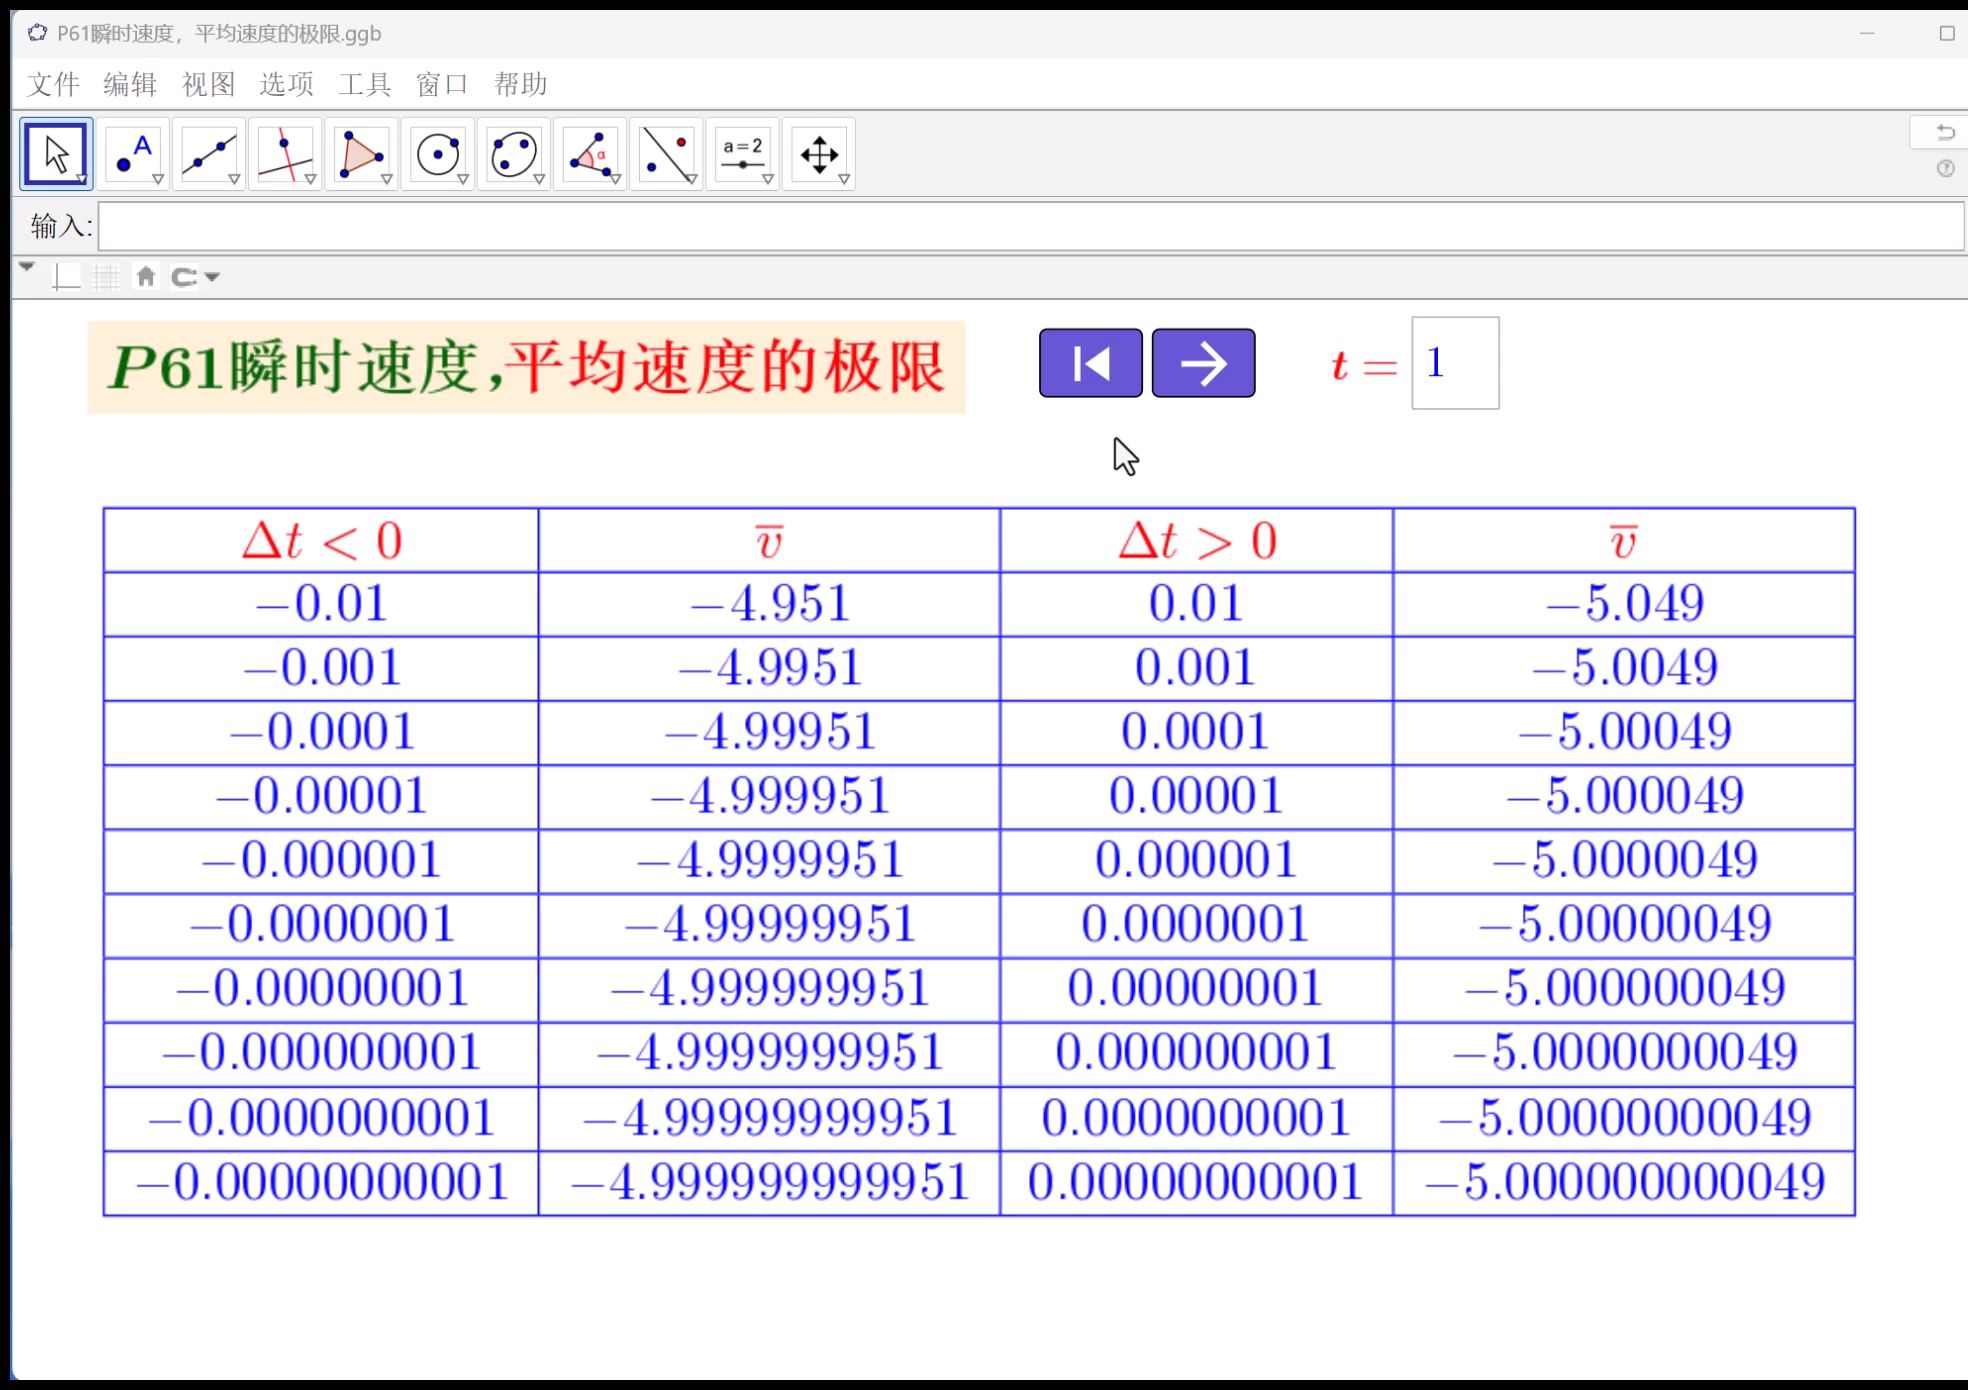
Task: Click the 输入 command input bar
Action: 1030,227
